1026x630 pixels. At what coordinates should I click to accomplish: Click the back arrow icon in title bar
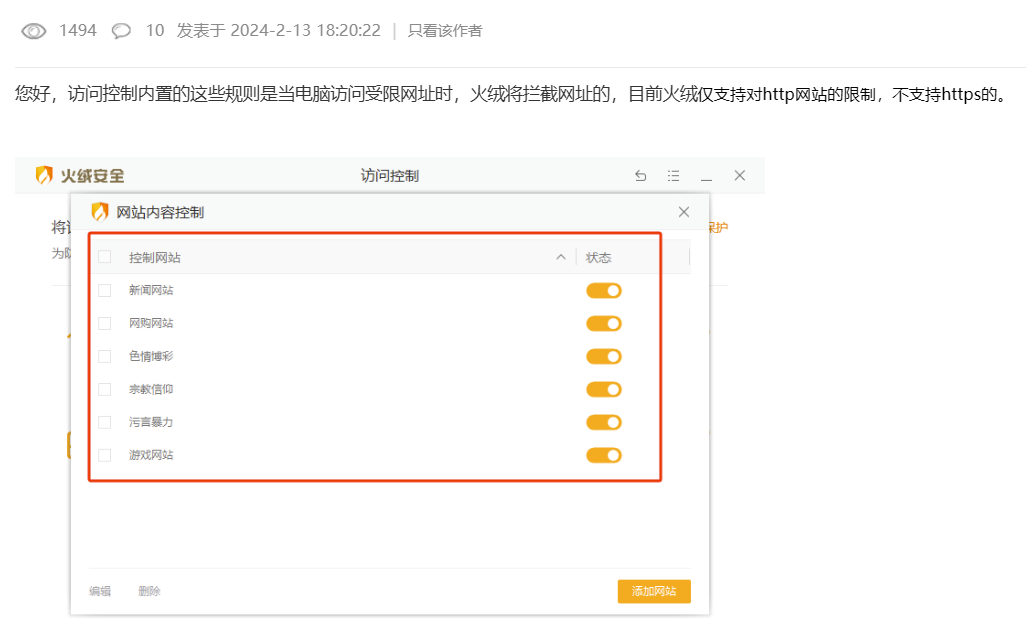point(641,176)
